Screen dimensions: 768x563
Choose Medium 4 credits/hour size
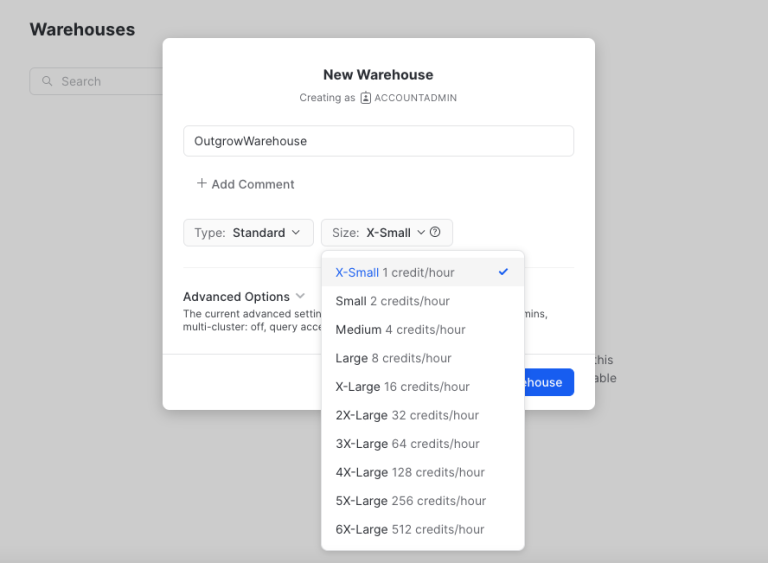click(400, 330)
